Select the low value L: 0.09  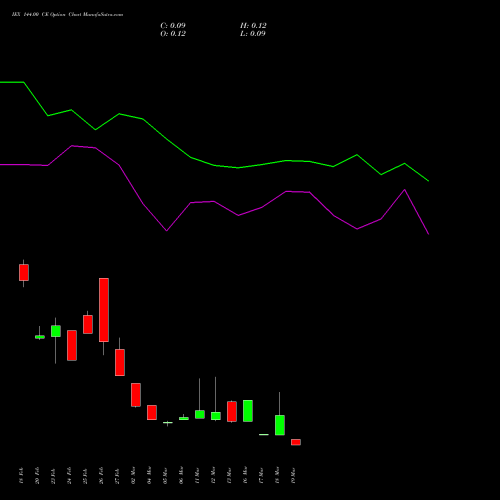tap(253, 34)
